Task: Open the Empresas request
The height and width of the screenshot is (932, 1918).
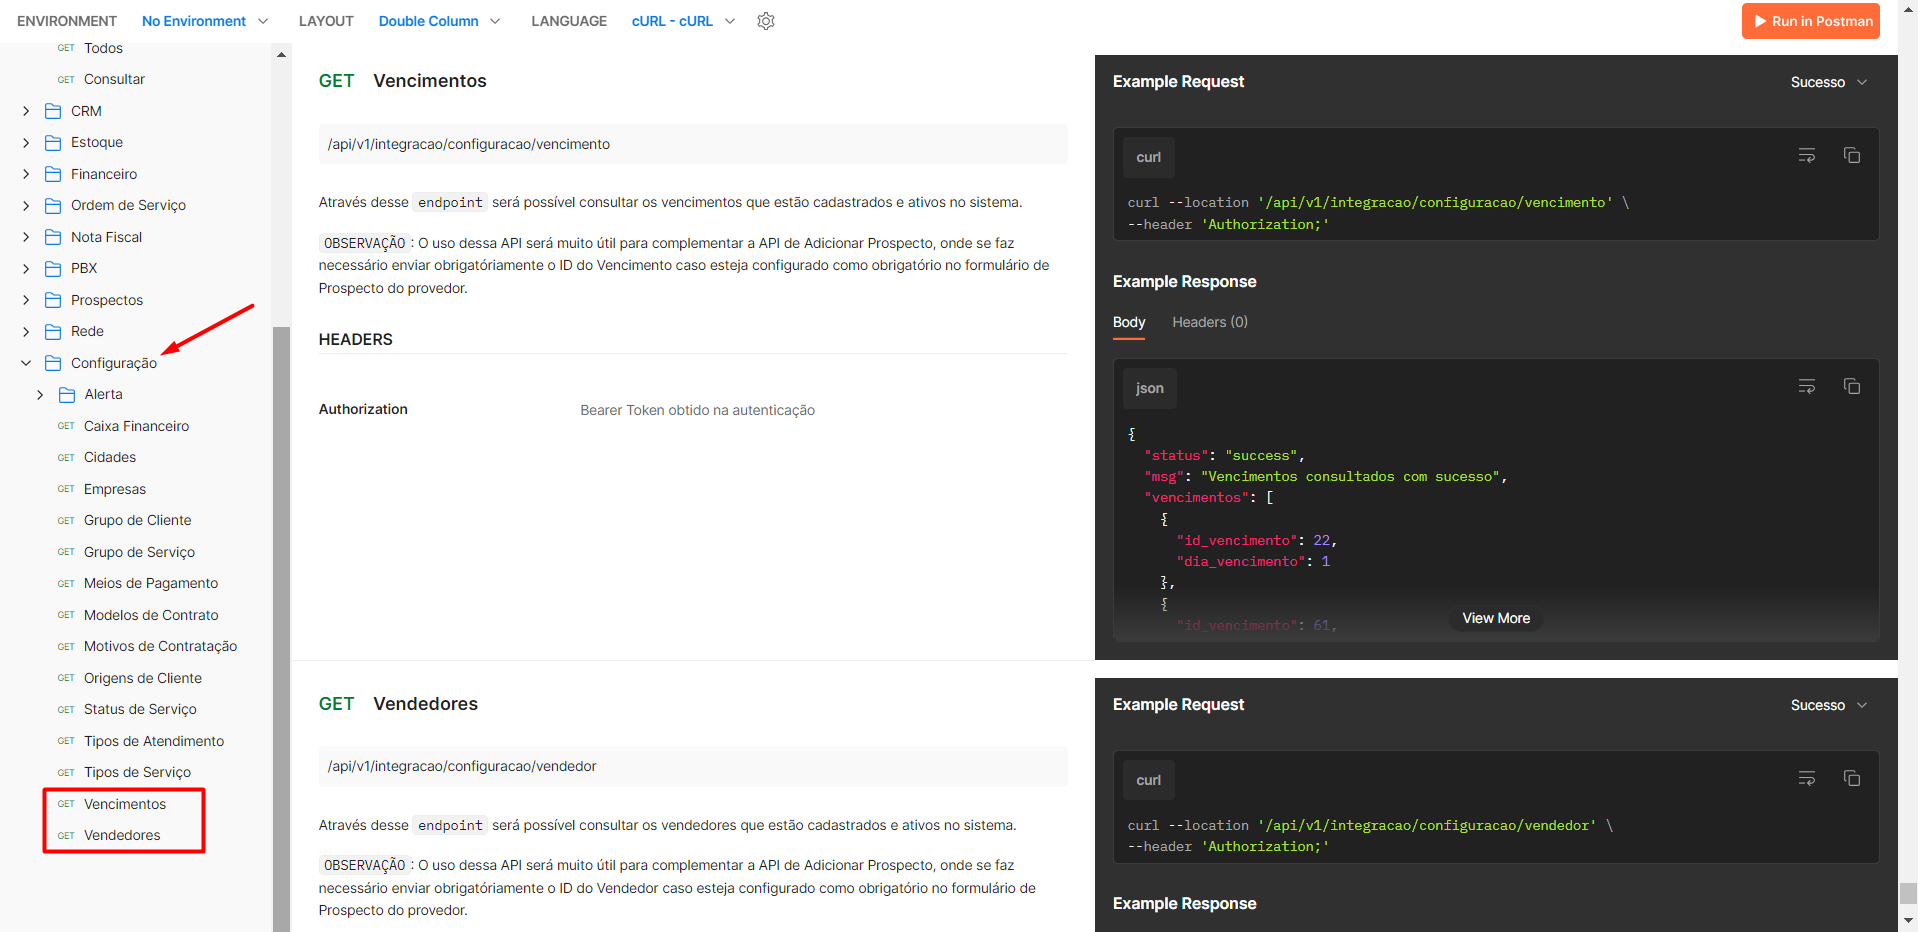Action: [115, 489]
